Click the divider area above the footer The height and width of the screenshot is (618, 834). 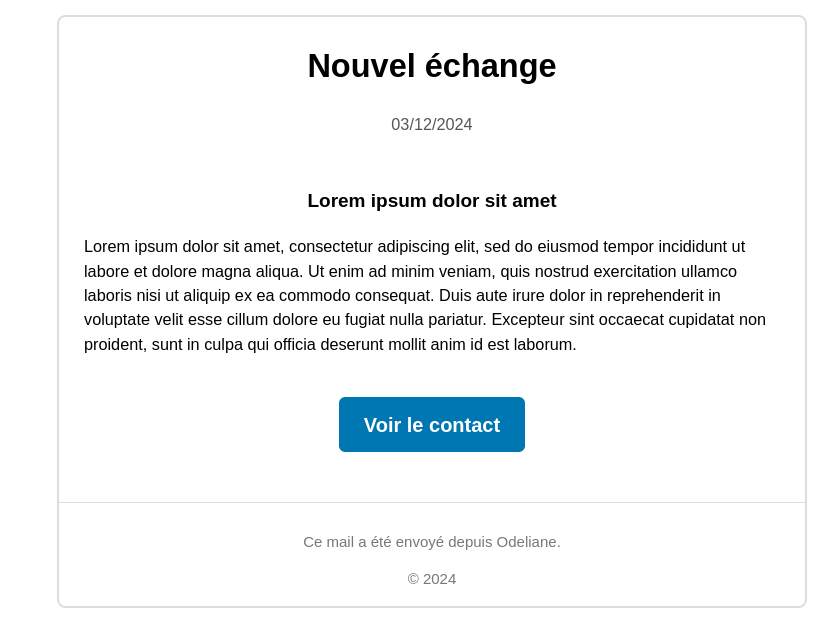point(432,502)
